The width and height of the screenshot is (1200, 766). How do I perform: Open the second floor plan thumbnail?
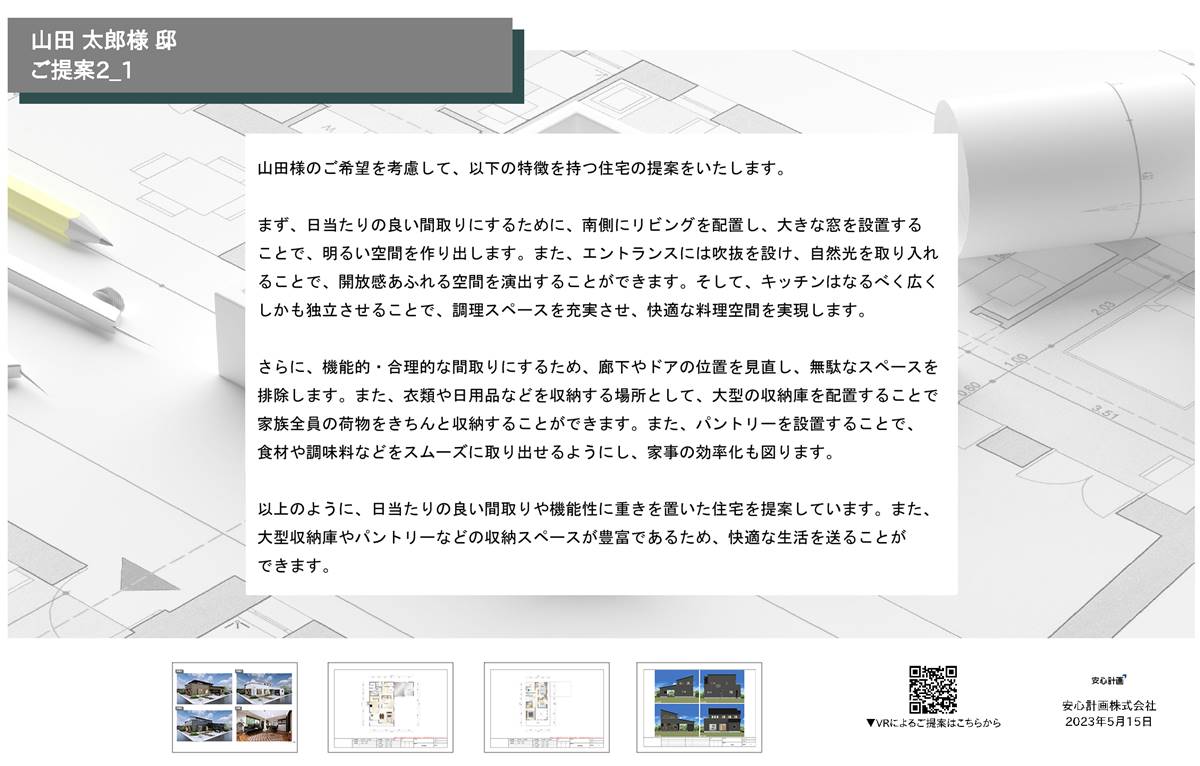546,707
